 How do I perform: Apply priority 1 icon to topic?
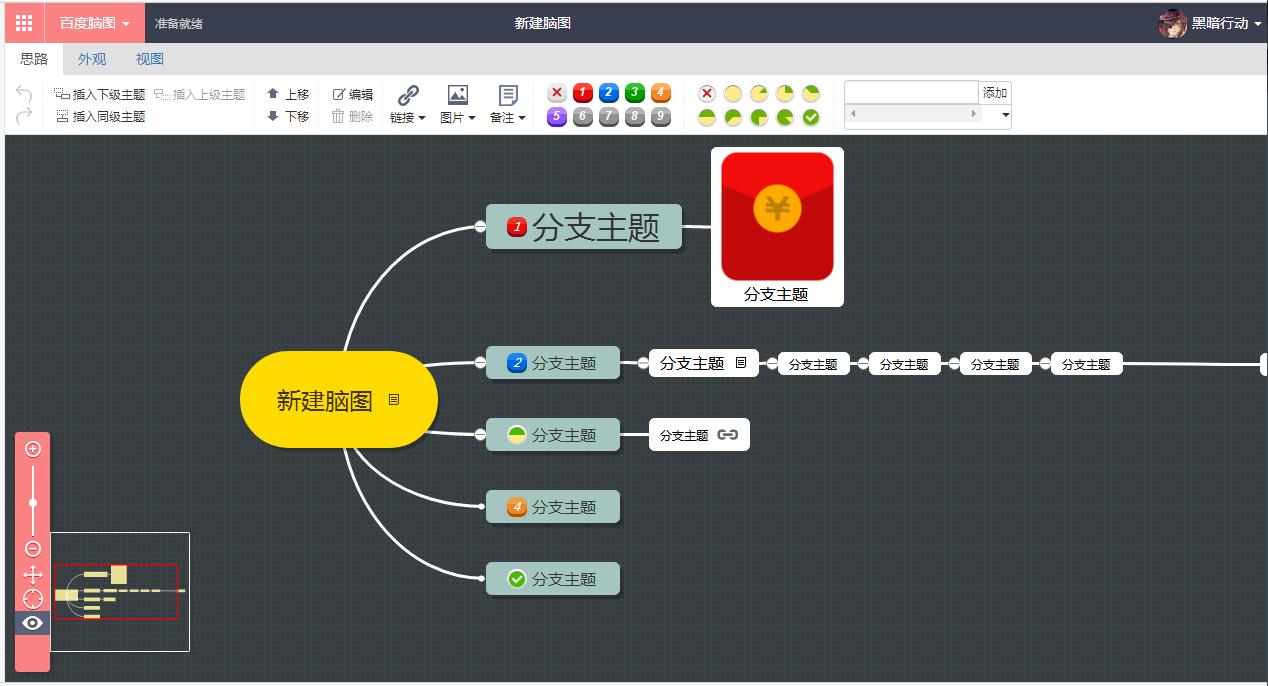[583, 92]
